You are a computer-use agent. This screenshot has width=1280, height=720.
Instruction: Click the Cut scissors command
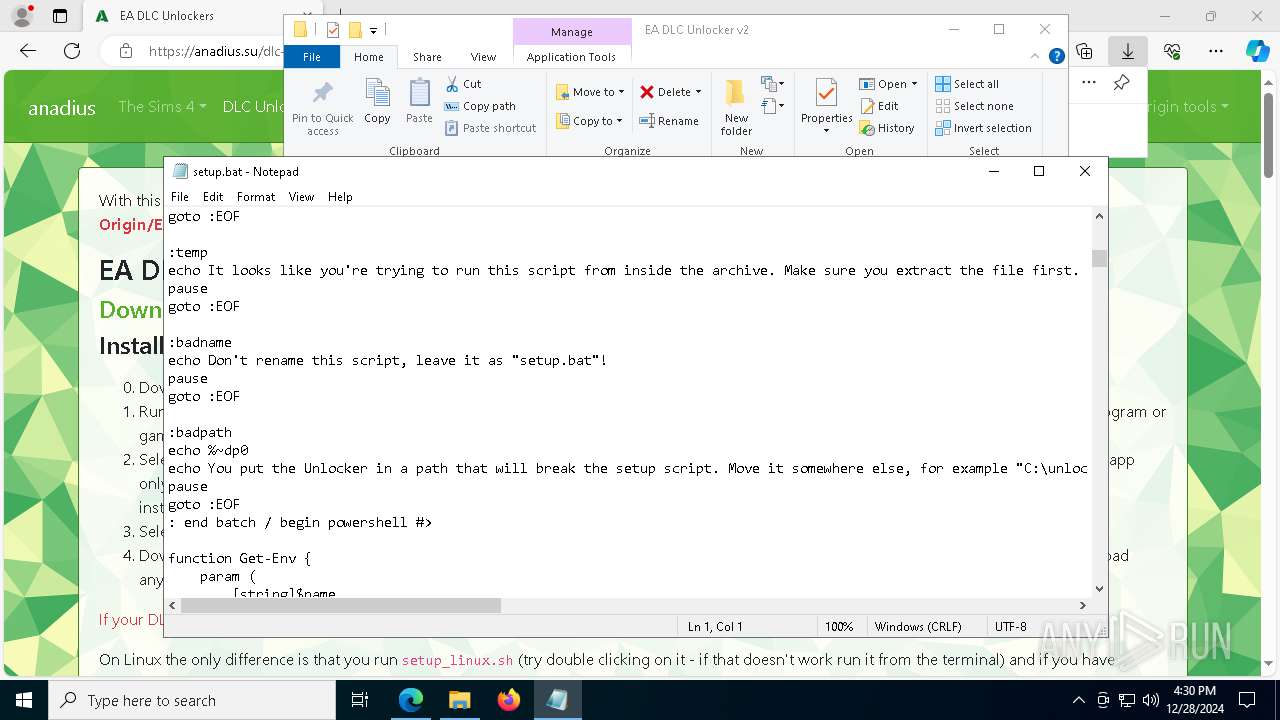coord(463,84)
